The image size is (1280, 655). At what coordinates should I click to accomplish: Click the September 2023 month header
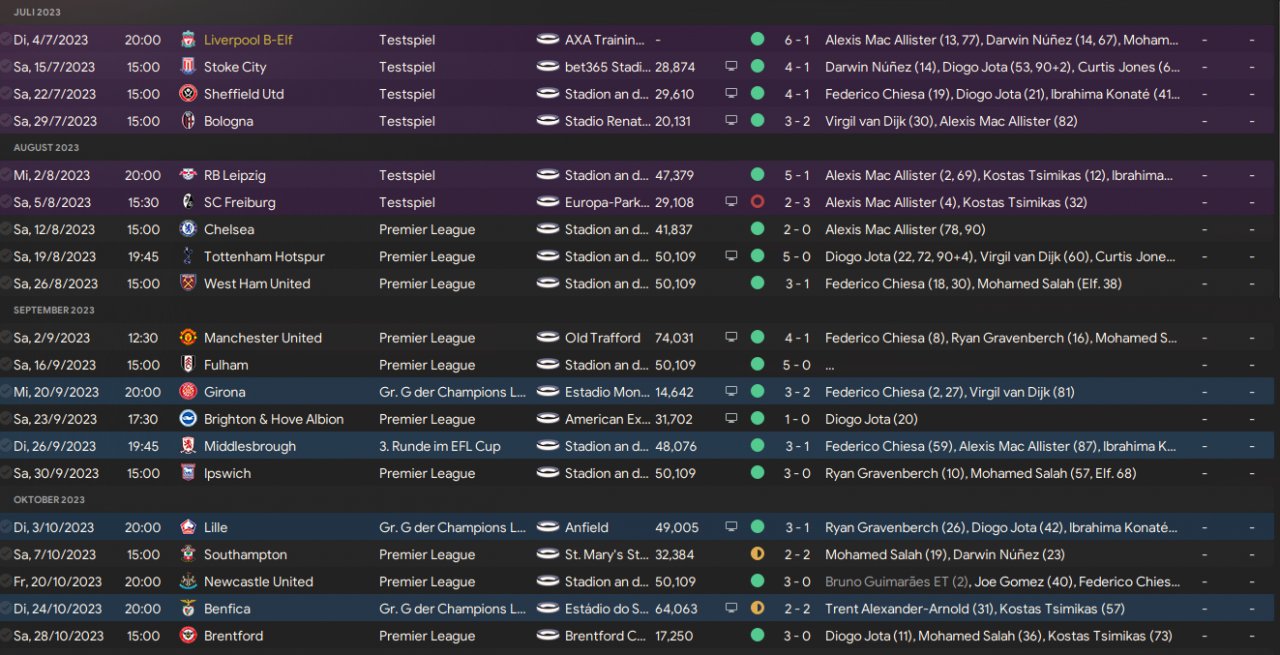54,310
